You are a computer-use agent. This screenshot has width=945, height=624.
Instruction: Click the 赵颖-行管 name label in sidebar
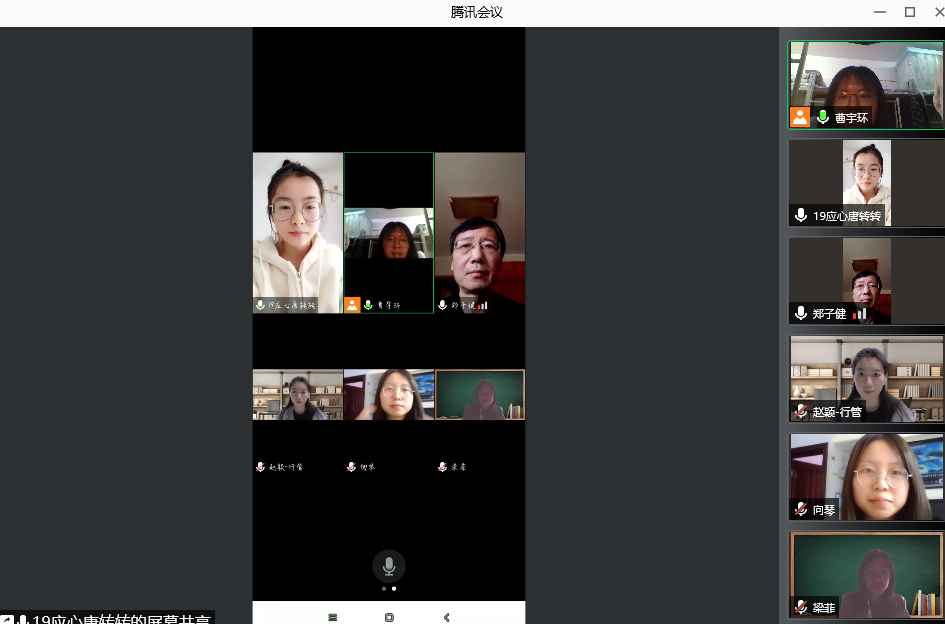[837, 411]
